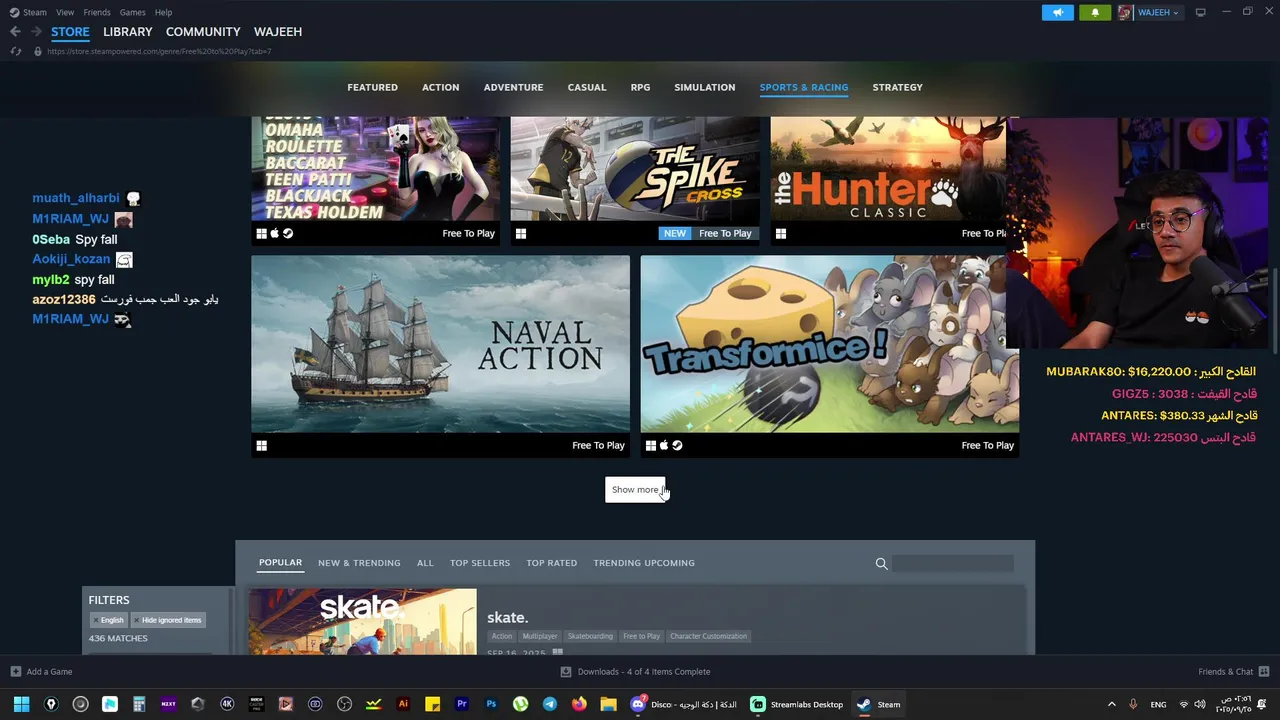Open the LIBRARY section

point(128,32)
